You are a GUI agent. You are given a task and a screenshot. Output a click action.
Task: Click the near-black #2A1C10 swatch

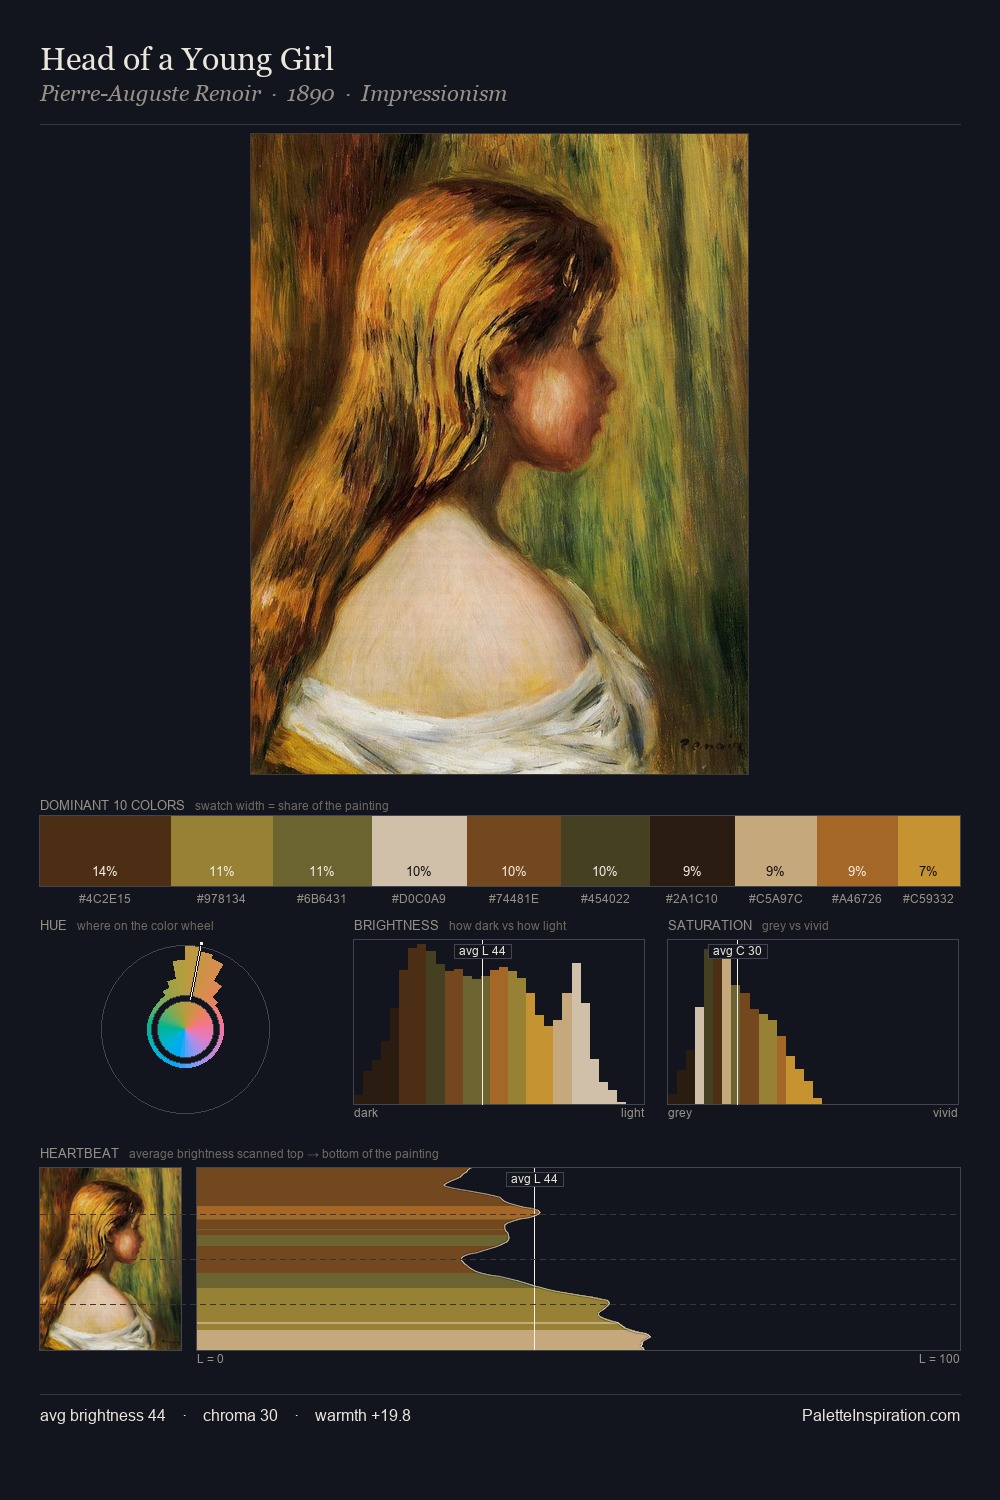692,851
